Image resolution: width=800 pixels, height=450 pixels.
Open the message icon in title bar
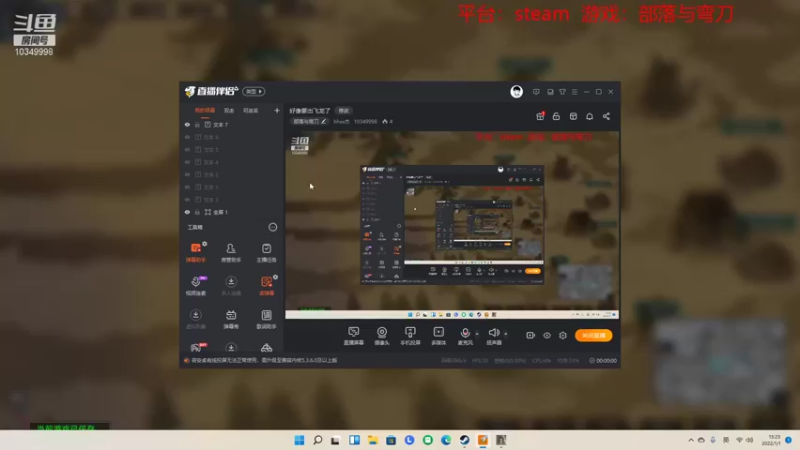(536, 92)
